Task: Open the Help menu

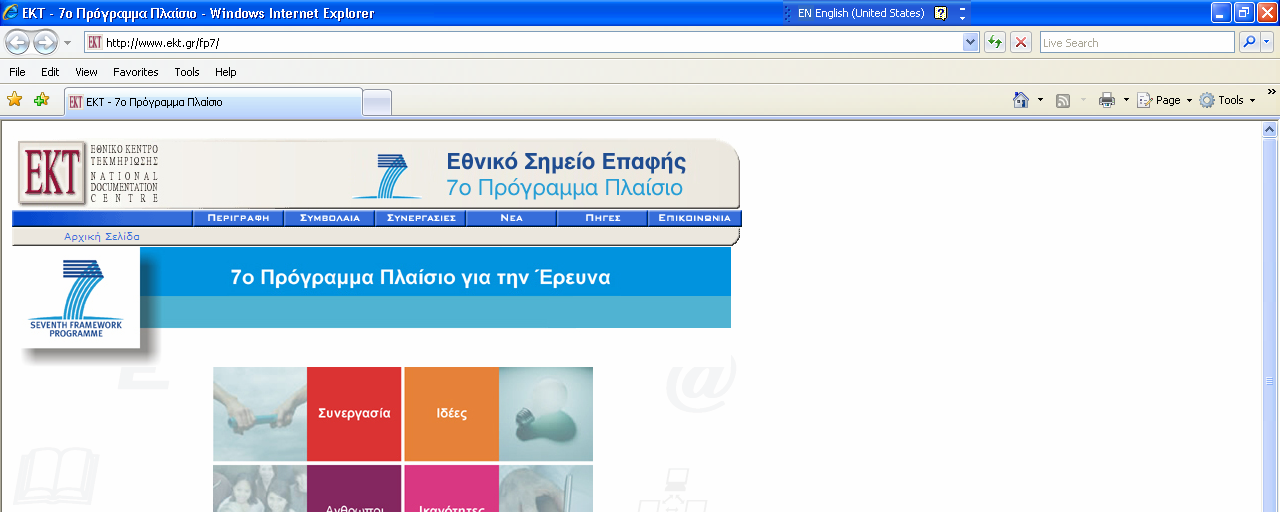Action: (x=226, y=72)
